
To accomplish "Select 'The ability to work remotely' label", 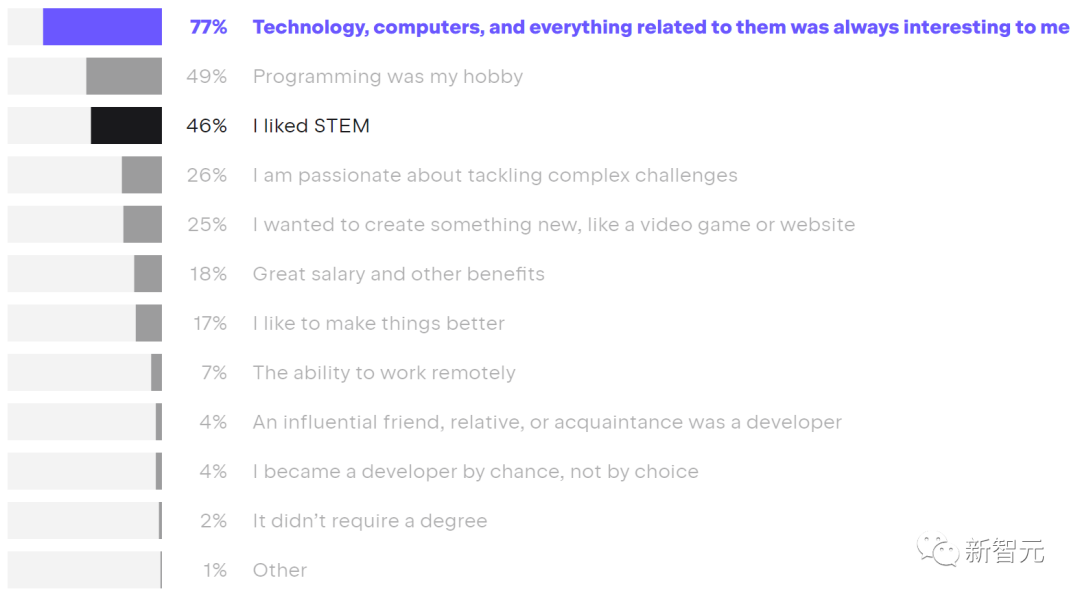I will tap(384, 373).
